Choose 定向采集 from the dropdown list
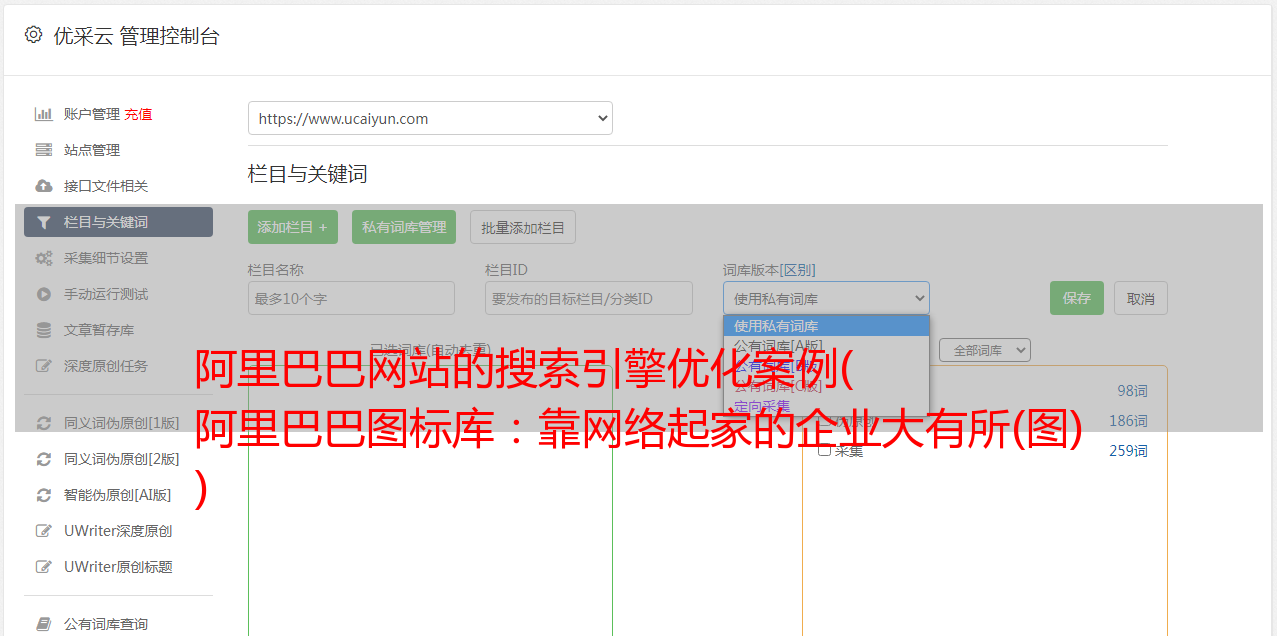 click(x=826, y=406)
